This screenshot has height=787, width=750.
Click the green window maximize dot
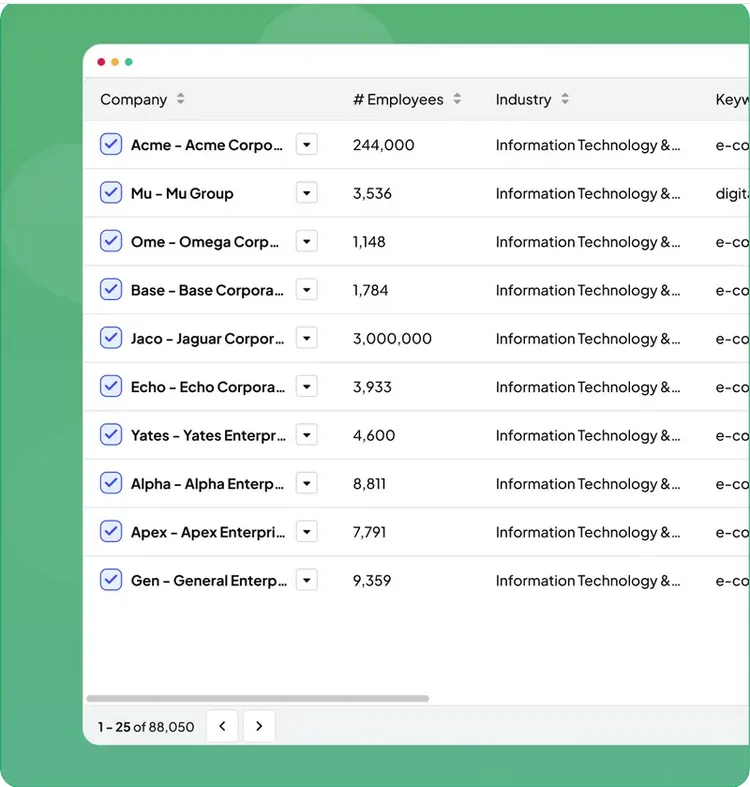click(129, 62)
